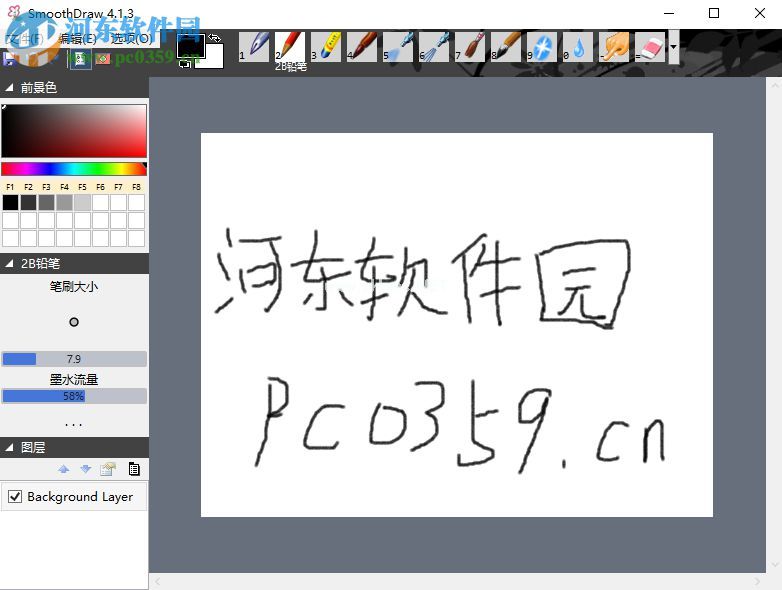Image resolution: width=782 pixels, height=590 pixels.
Task: Select the paintbrush tool numbered 8
Action: point(505,47)
